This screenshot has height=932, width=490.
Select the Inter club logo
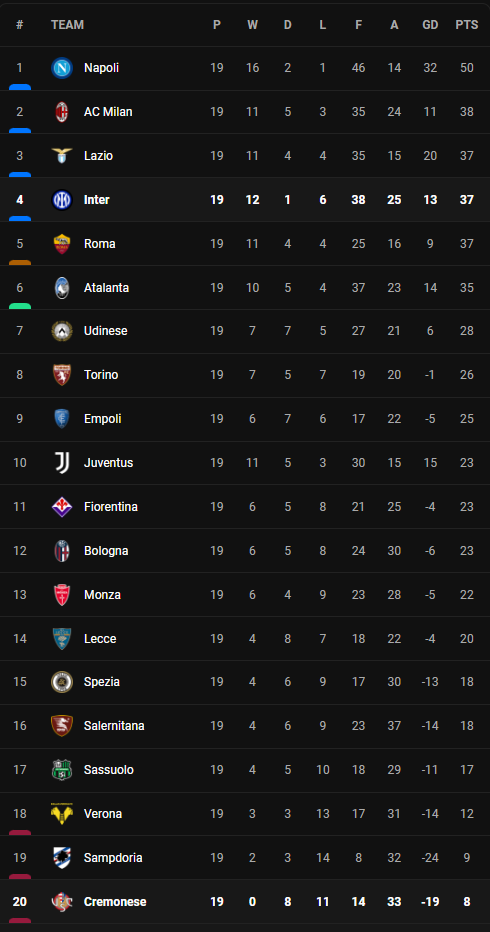click(x=62, y=200)
